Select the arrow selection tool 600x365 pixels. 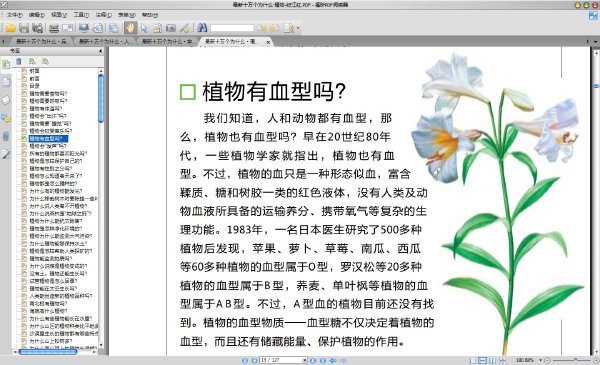click(144, 28)
